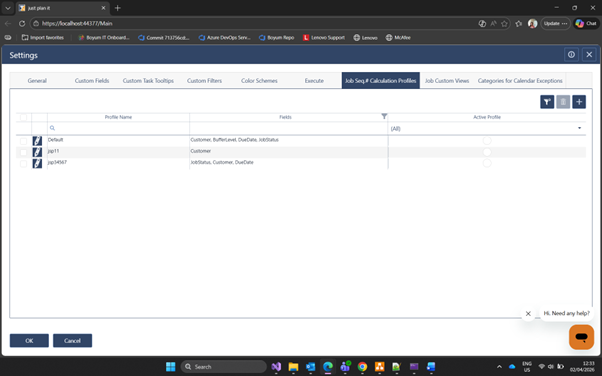
Task: Close the Settings dialog with the X
Action: [589, 55]
